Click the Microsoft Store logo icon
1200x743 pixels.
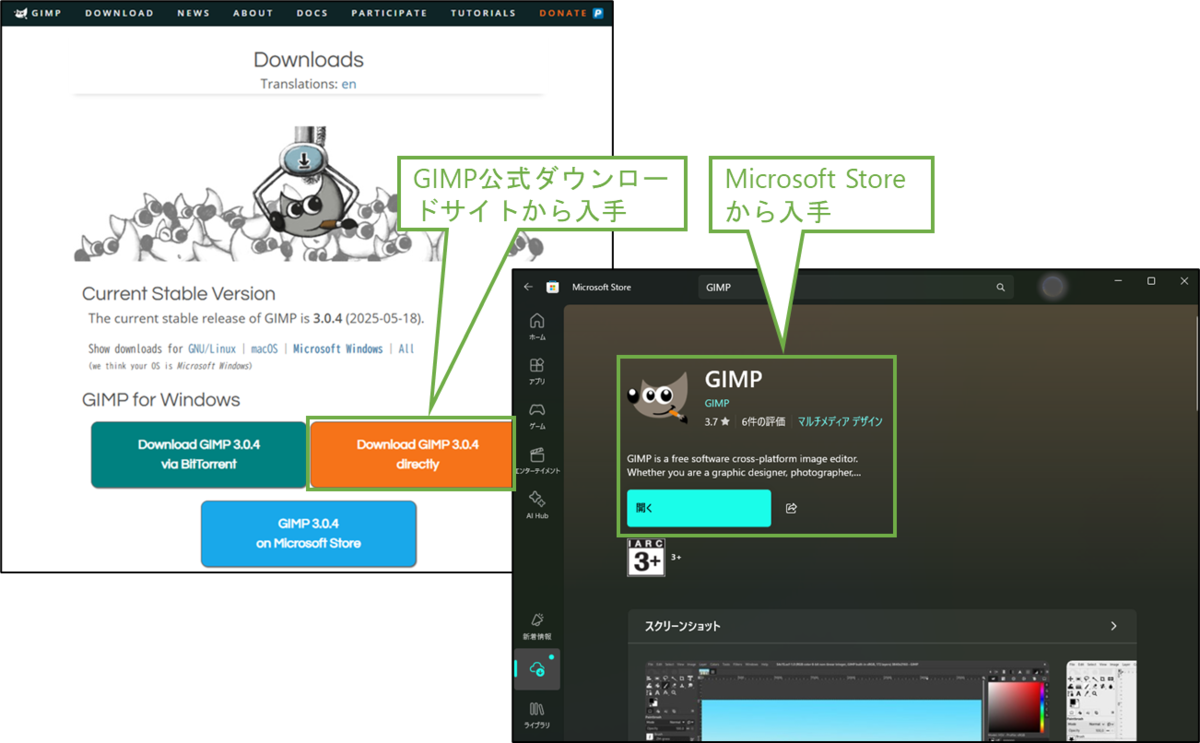coord(552,287)
